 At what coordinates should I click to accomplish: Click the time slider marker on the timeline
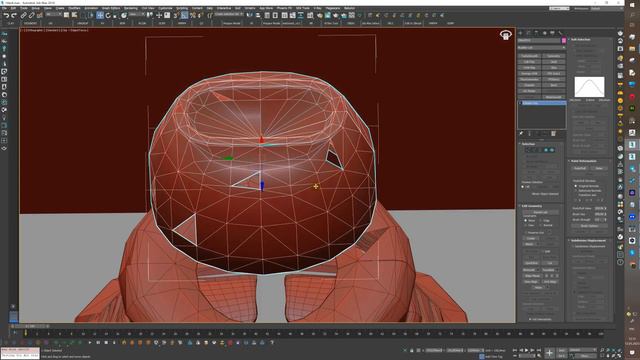(x=26, y=333)
